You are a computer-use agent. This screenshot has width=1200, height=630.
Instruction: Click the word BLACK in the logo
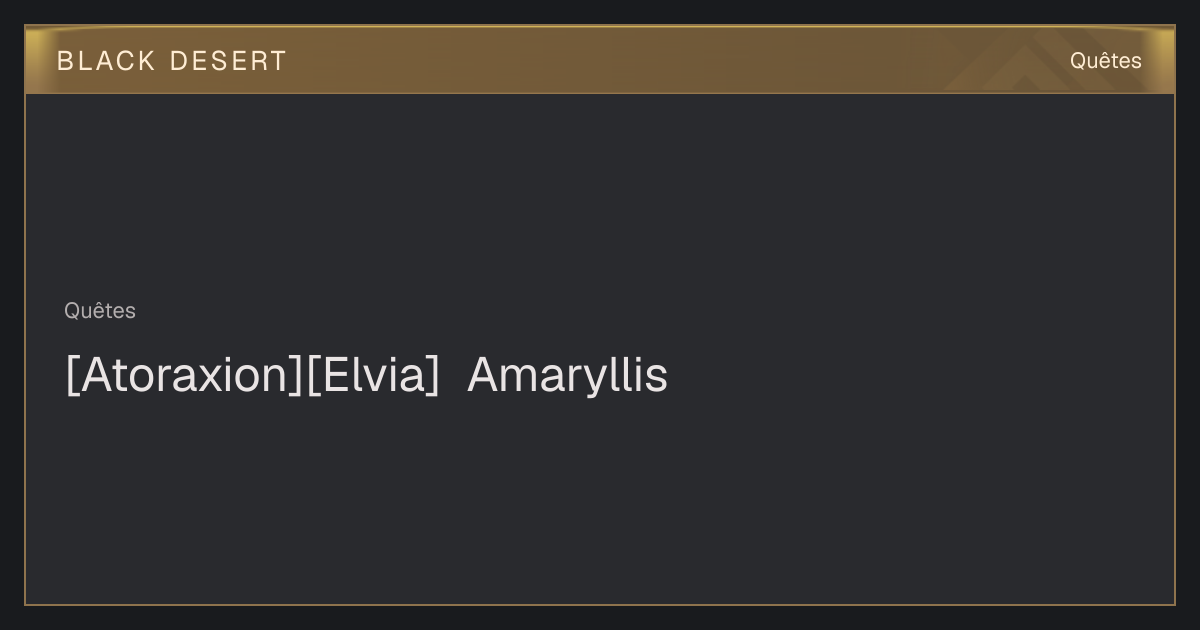(x=106, y=61)
